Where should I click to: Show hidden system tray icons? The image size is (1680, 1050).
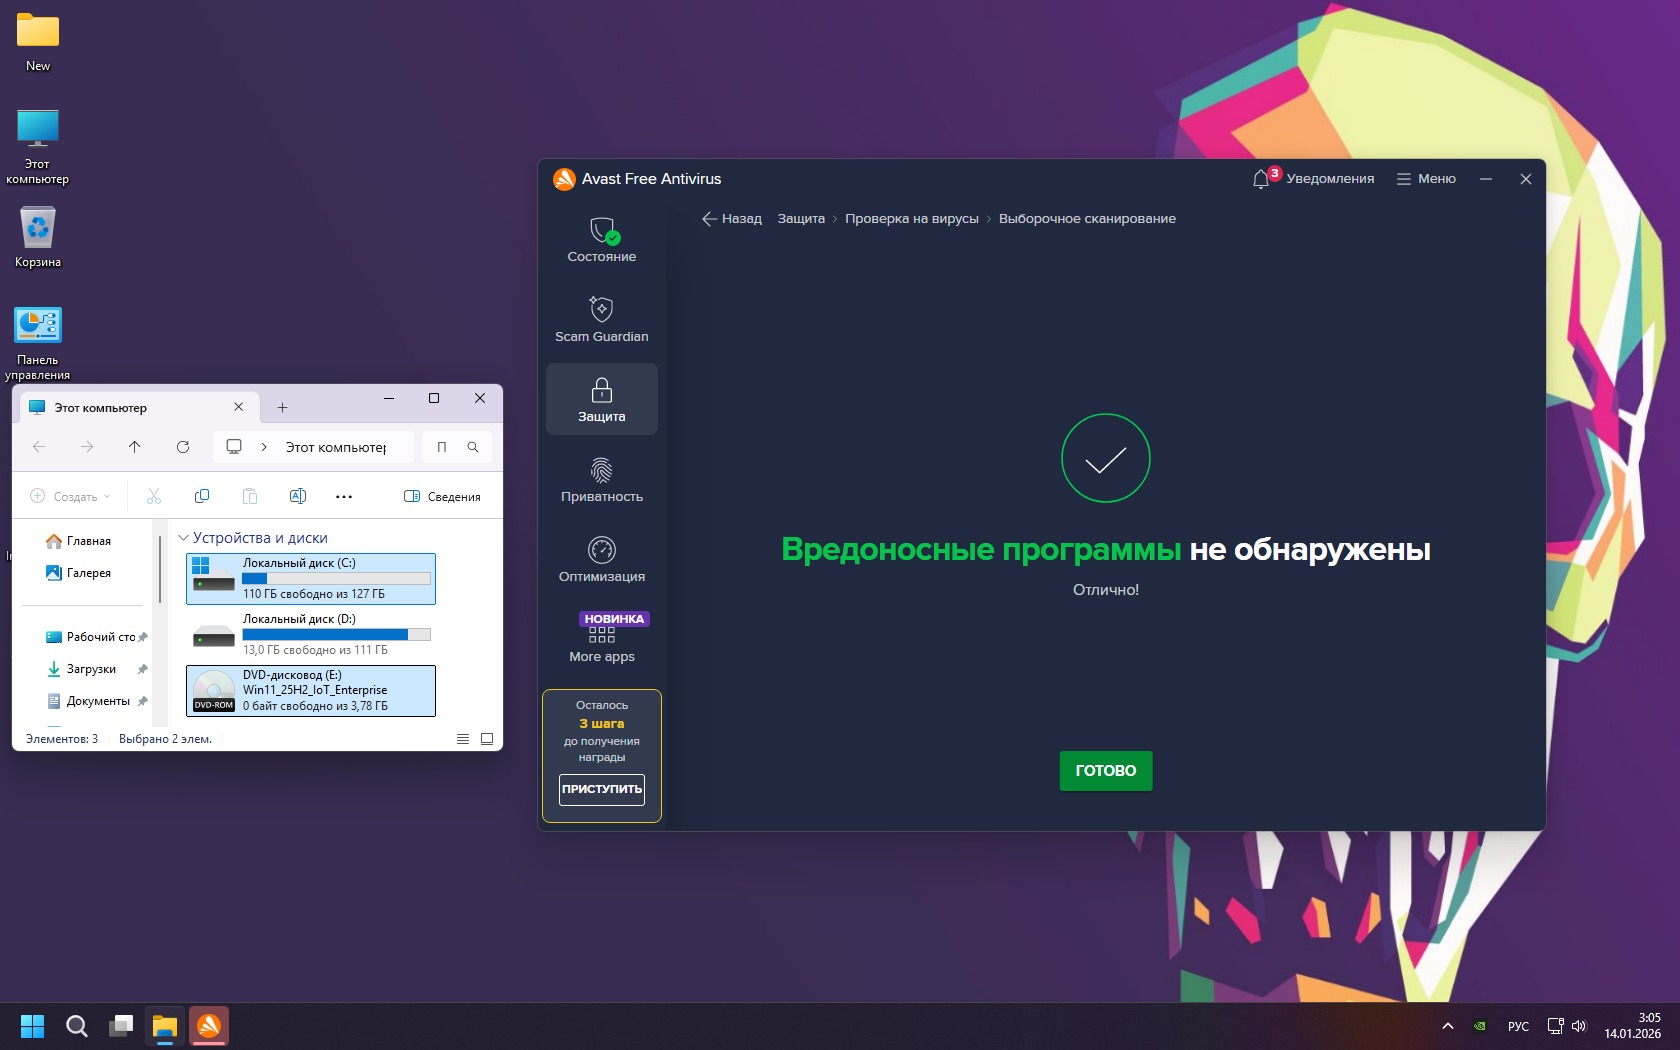click(1447, 1026)
